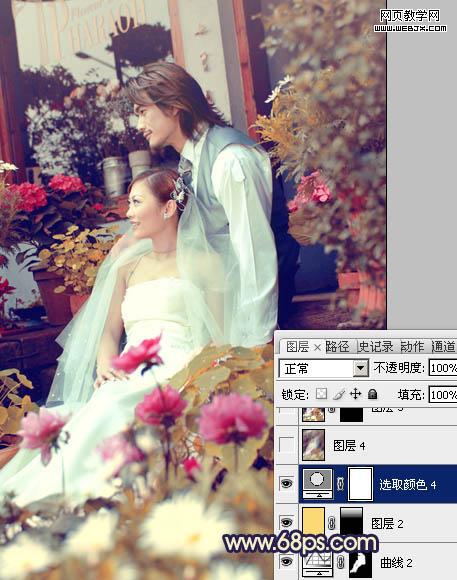Select the partly hidden top layer's black mask
Image resolution: width=457 pixels, height=580 pixels.
click(x=351, y=414)
